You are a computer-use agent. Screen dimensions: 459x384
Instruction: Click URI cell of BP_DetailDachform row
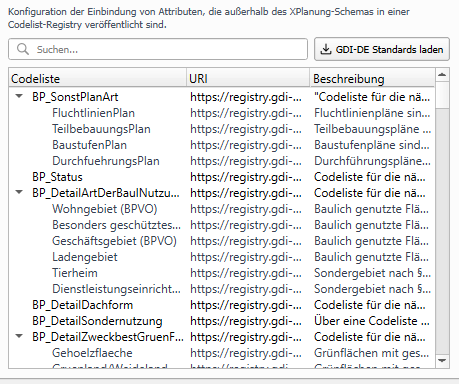coord(246,305)
